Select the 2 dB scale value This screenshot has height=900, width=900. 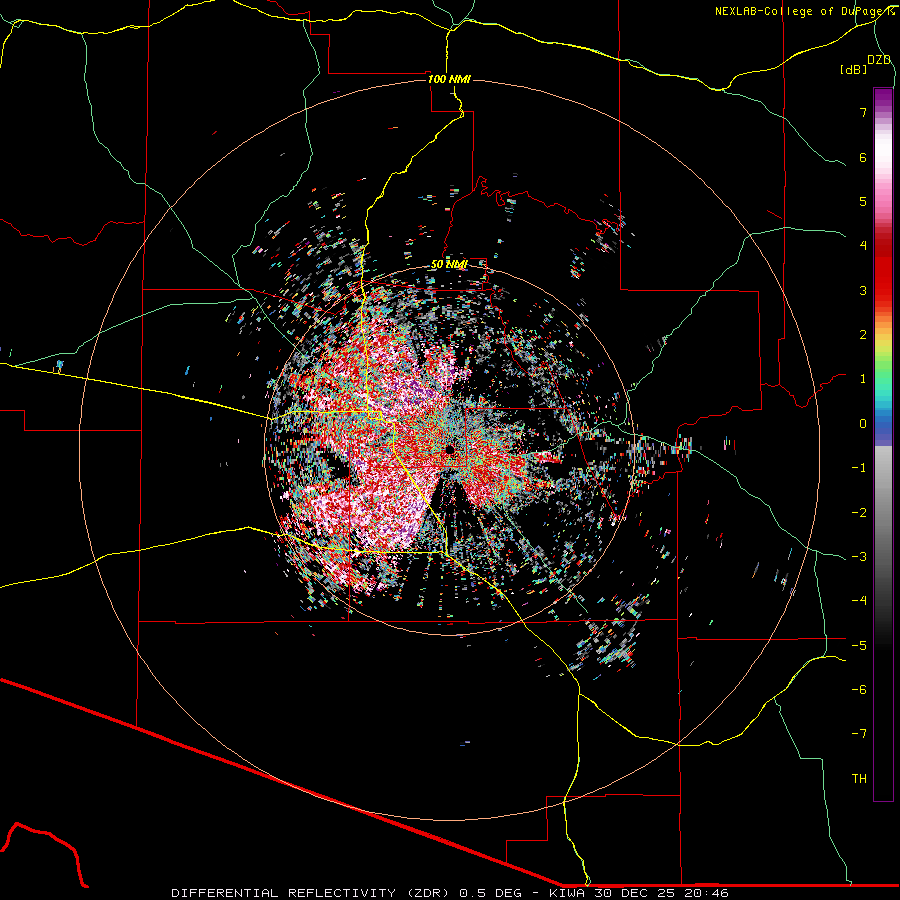863,335
